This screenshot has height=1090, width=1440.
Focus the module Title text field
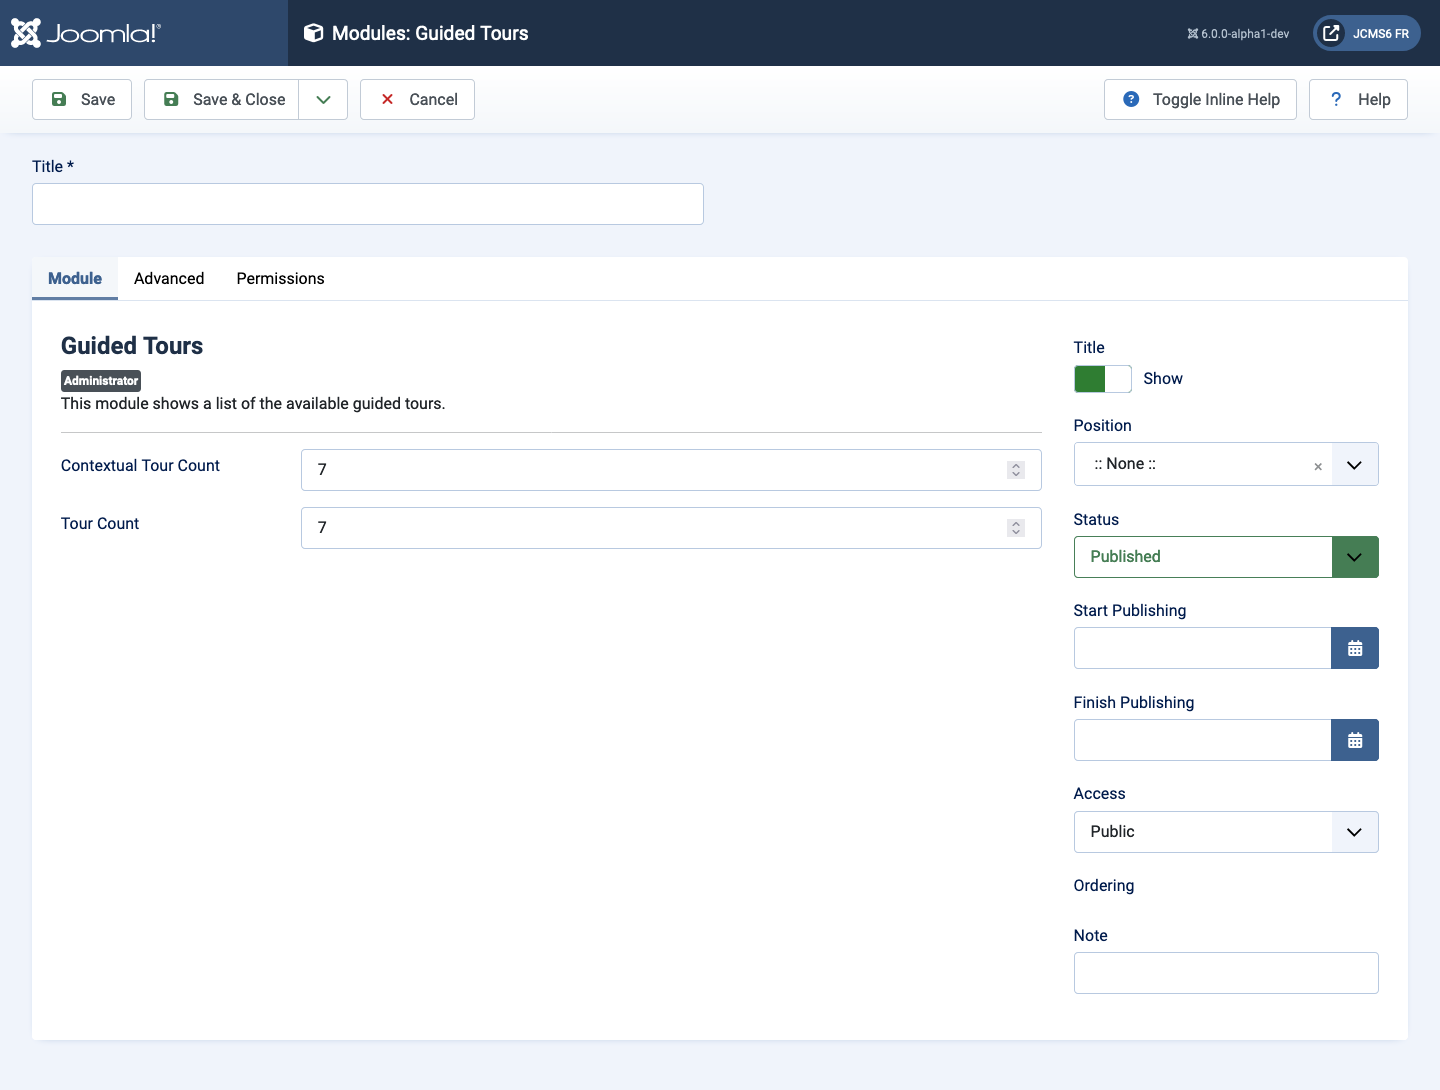368,204
